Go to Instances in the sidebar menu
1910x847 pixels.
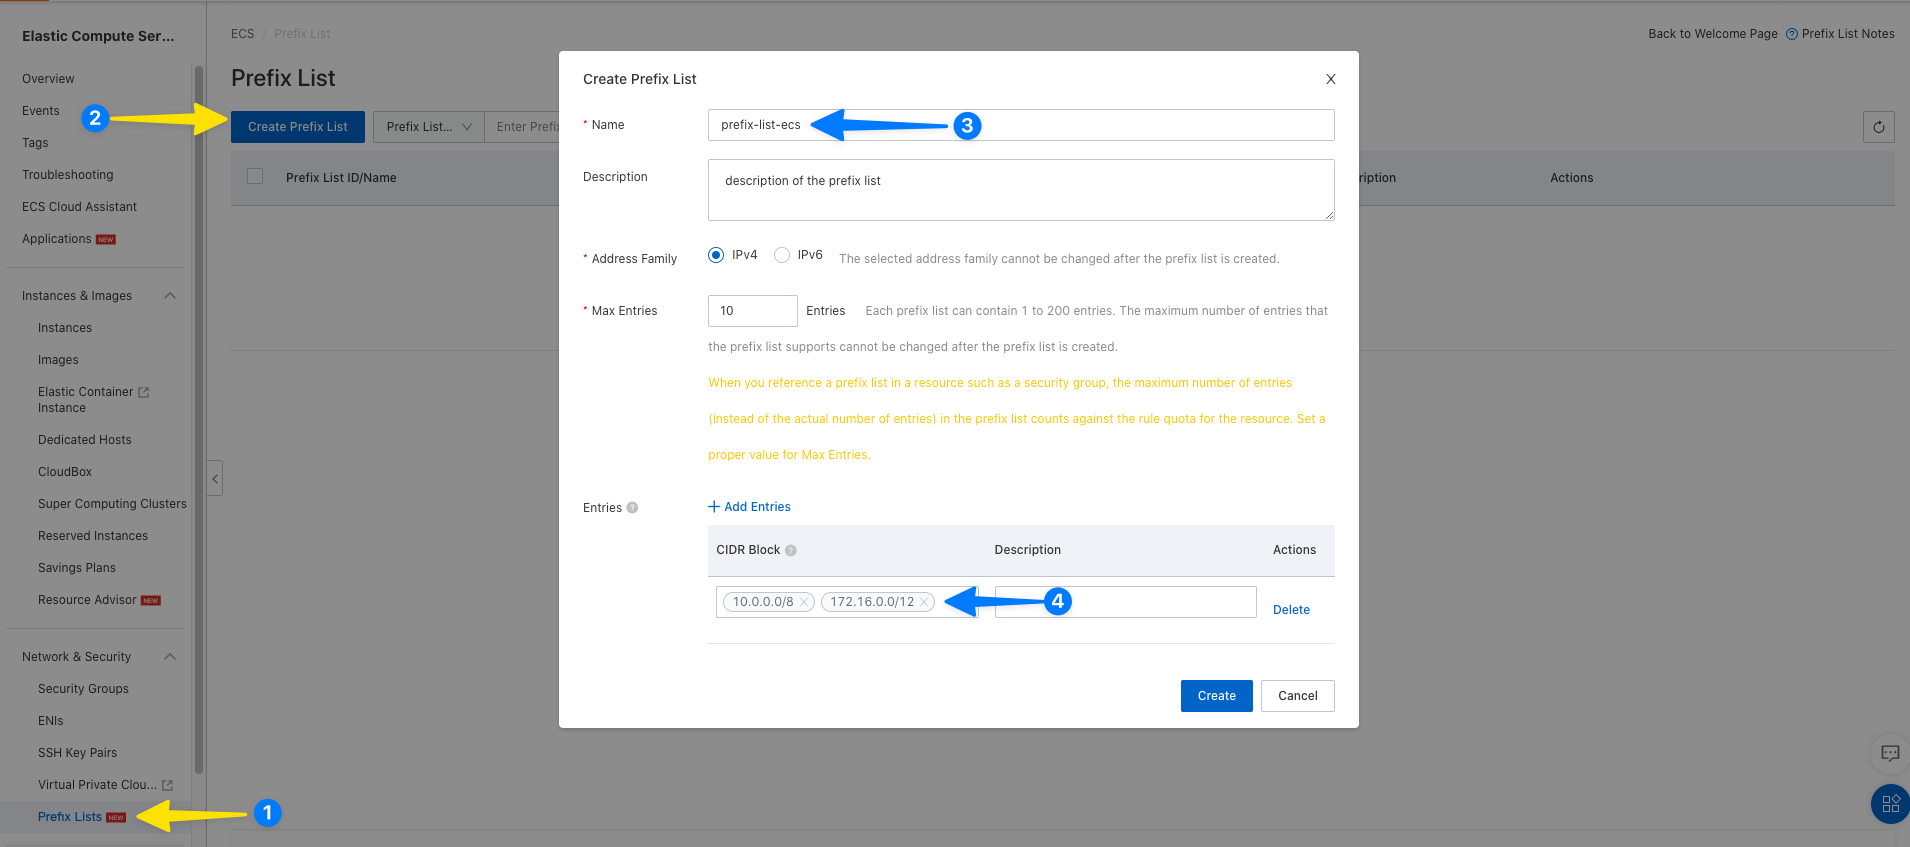[65, 328]
